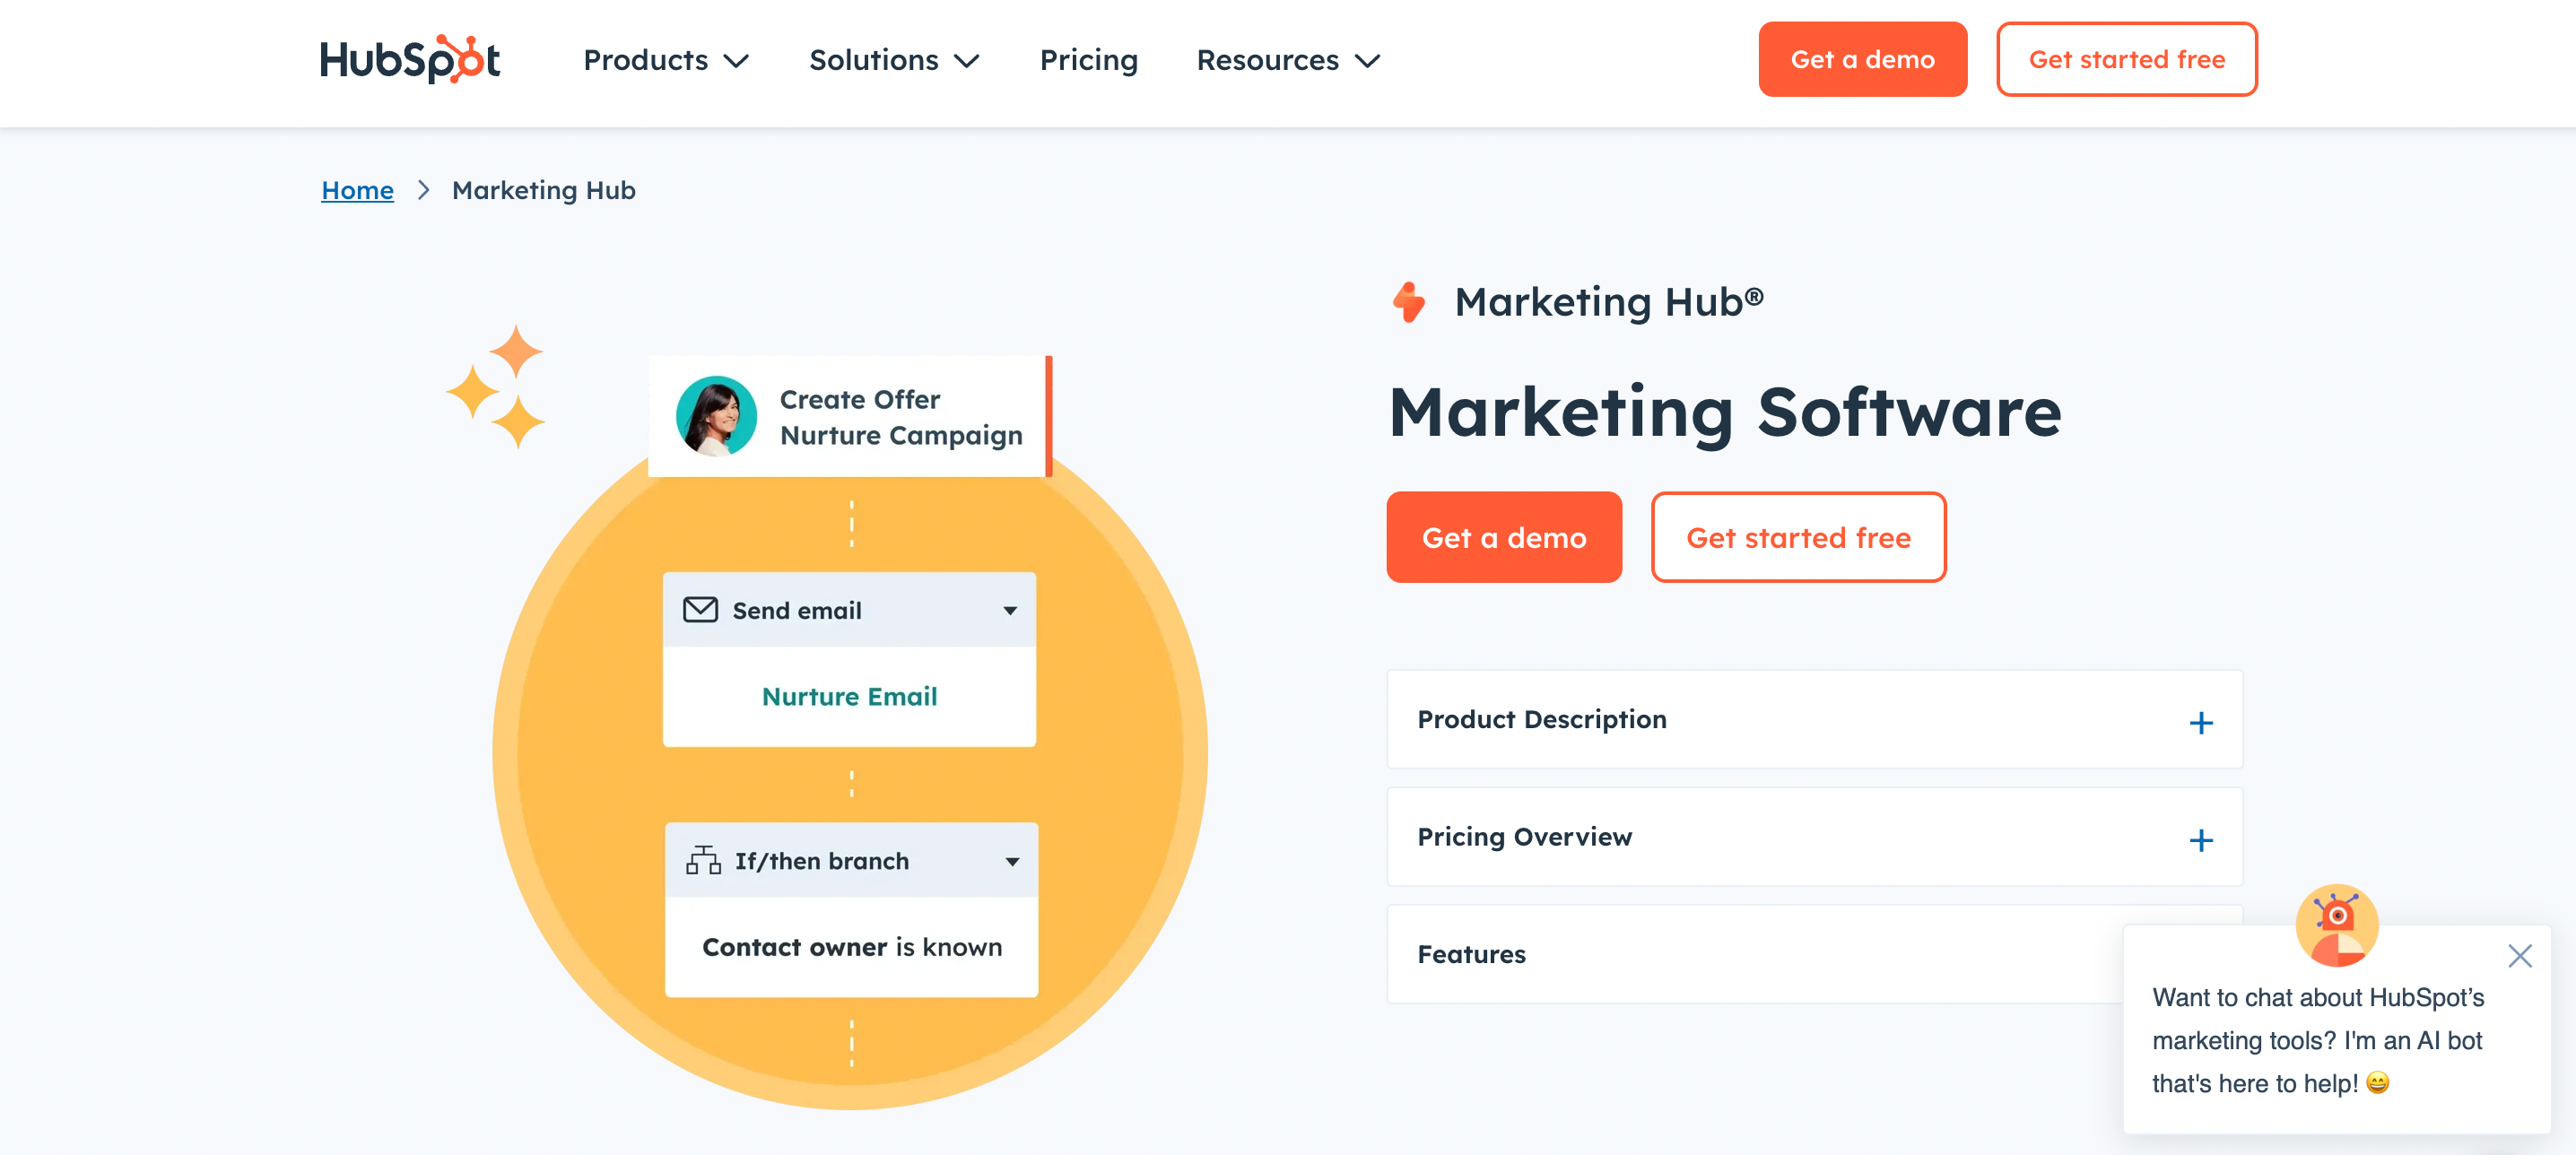Click the Home breadcrumb link
The width and height of the screenshot is (2576, 1155).
357,190
